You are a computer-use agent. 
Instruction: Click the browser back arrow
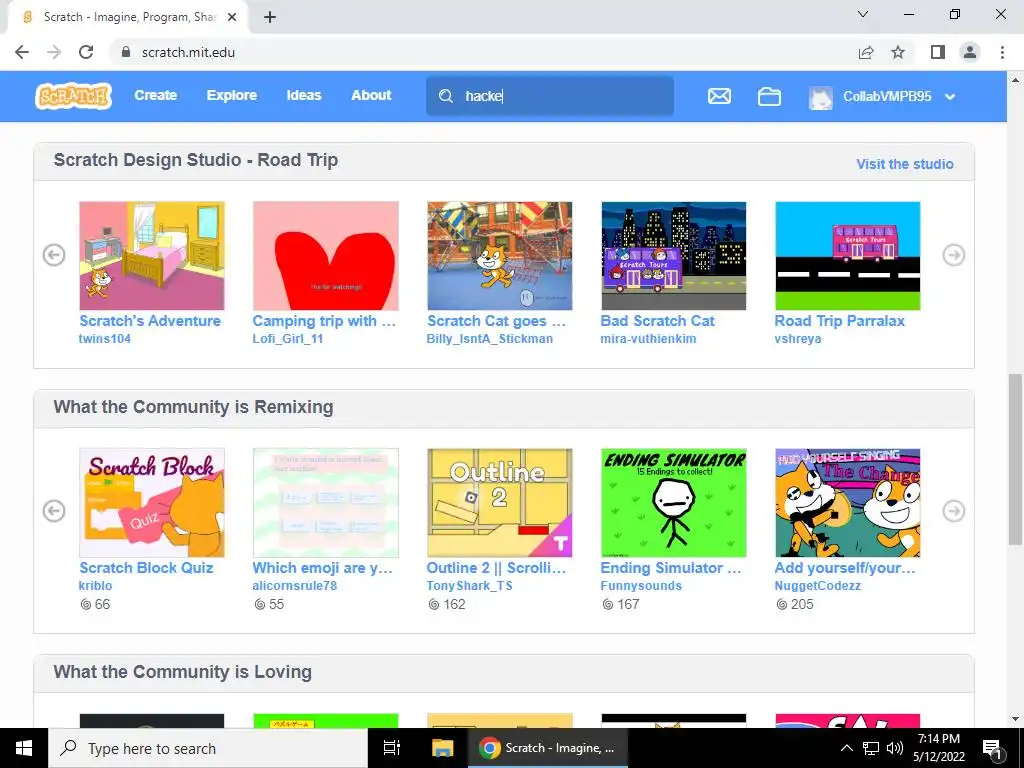point(22,52)
